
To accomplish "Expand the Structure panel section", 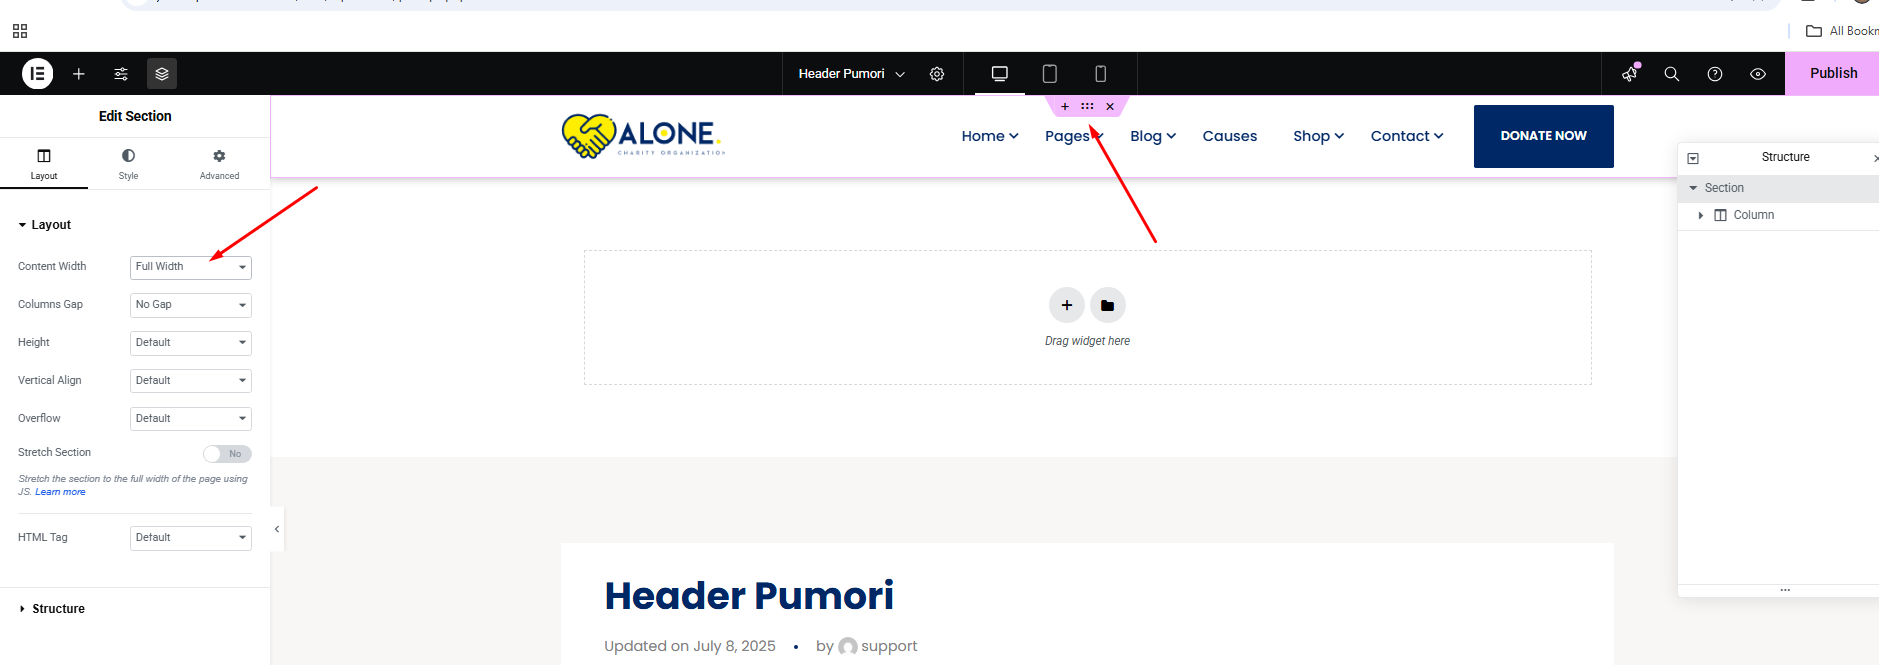I will [x=52, y=609].
